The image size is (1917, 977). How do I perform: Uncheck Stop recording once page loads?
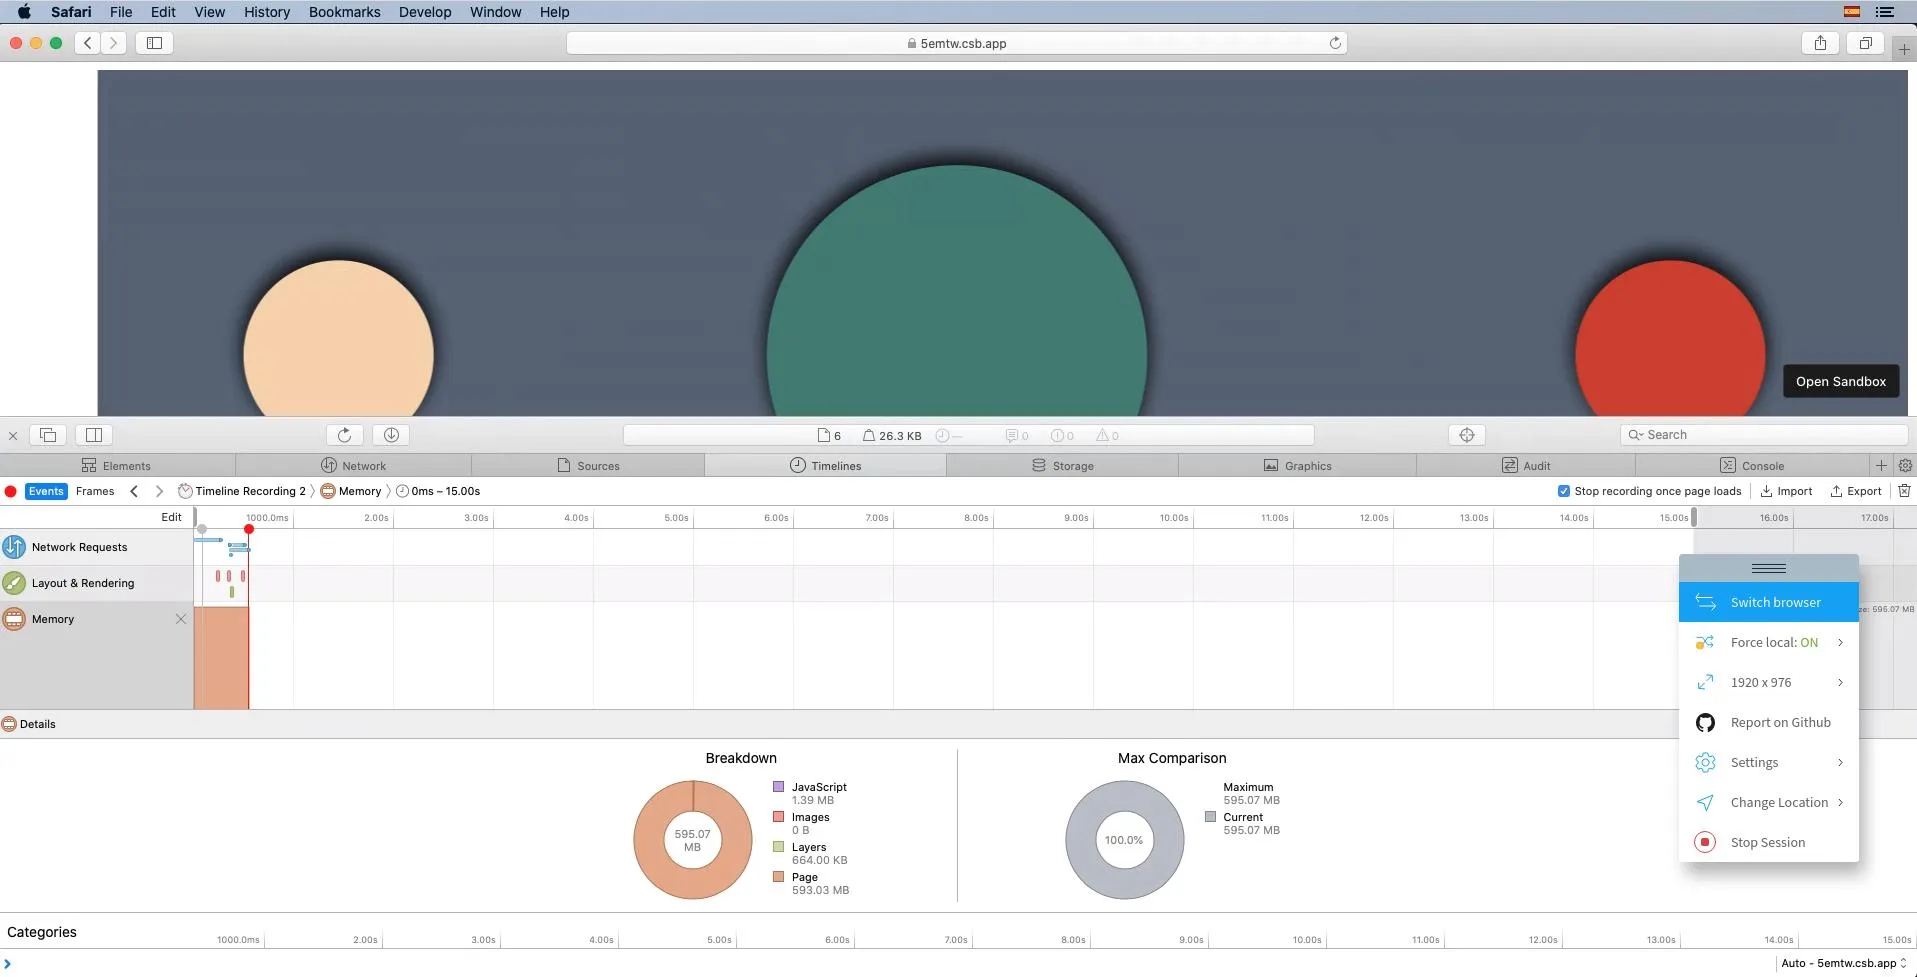click(1564, 491)
